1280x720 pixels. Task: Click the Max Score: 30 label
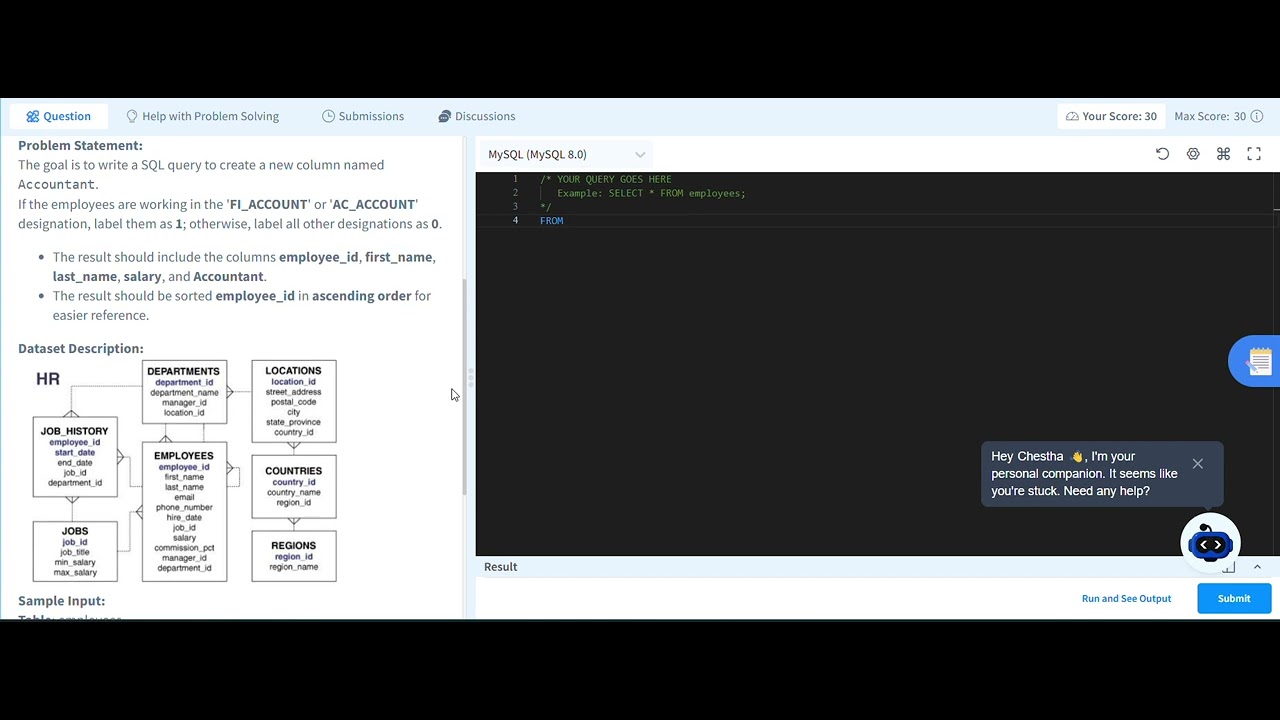1210,116
